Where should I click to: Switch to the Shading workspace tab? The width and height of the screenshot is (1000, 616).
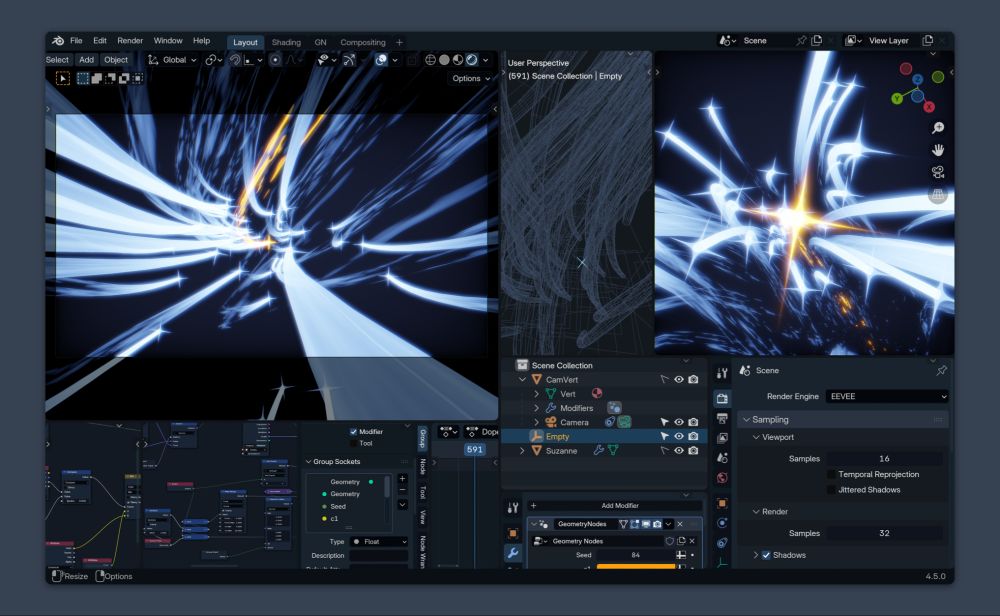286,42
